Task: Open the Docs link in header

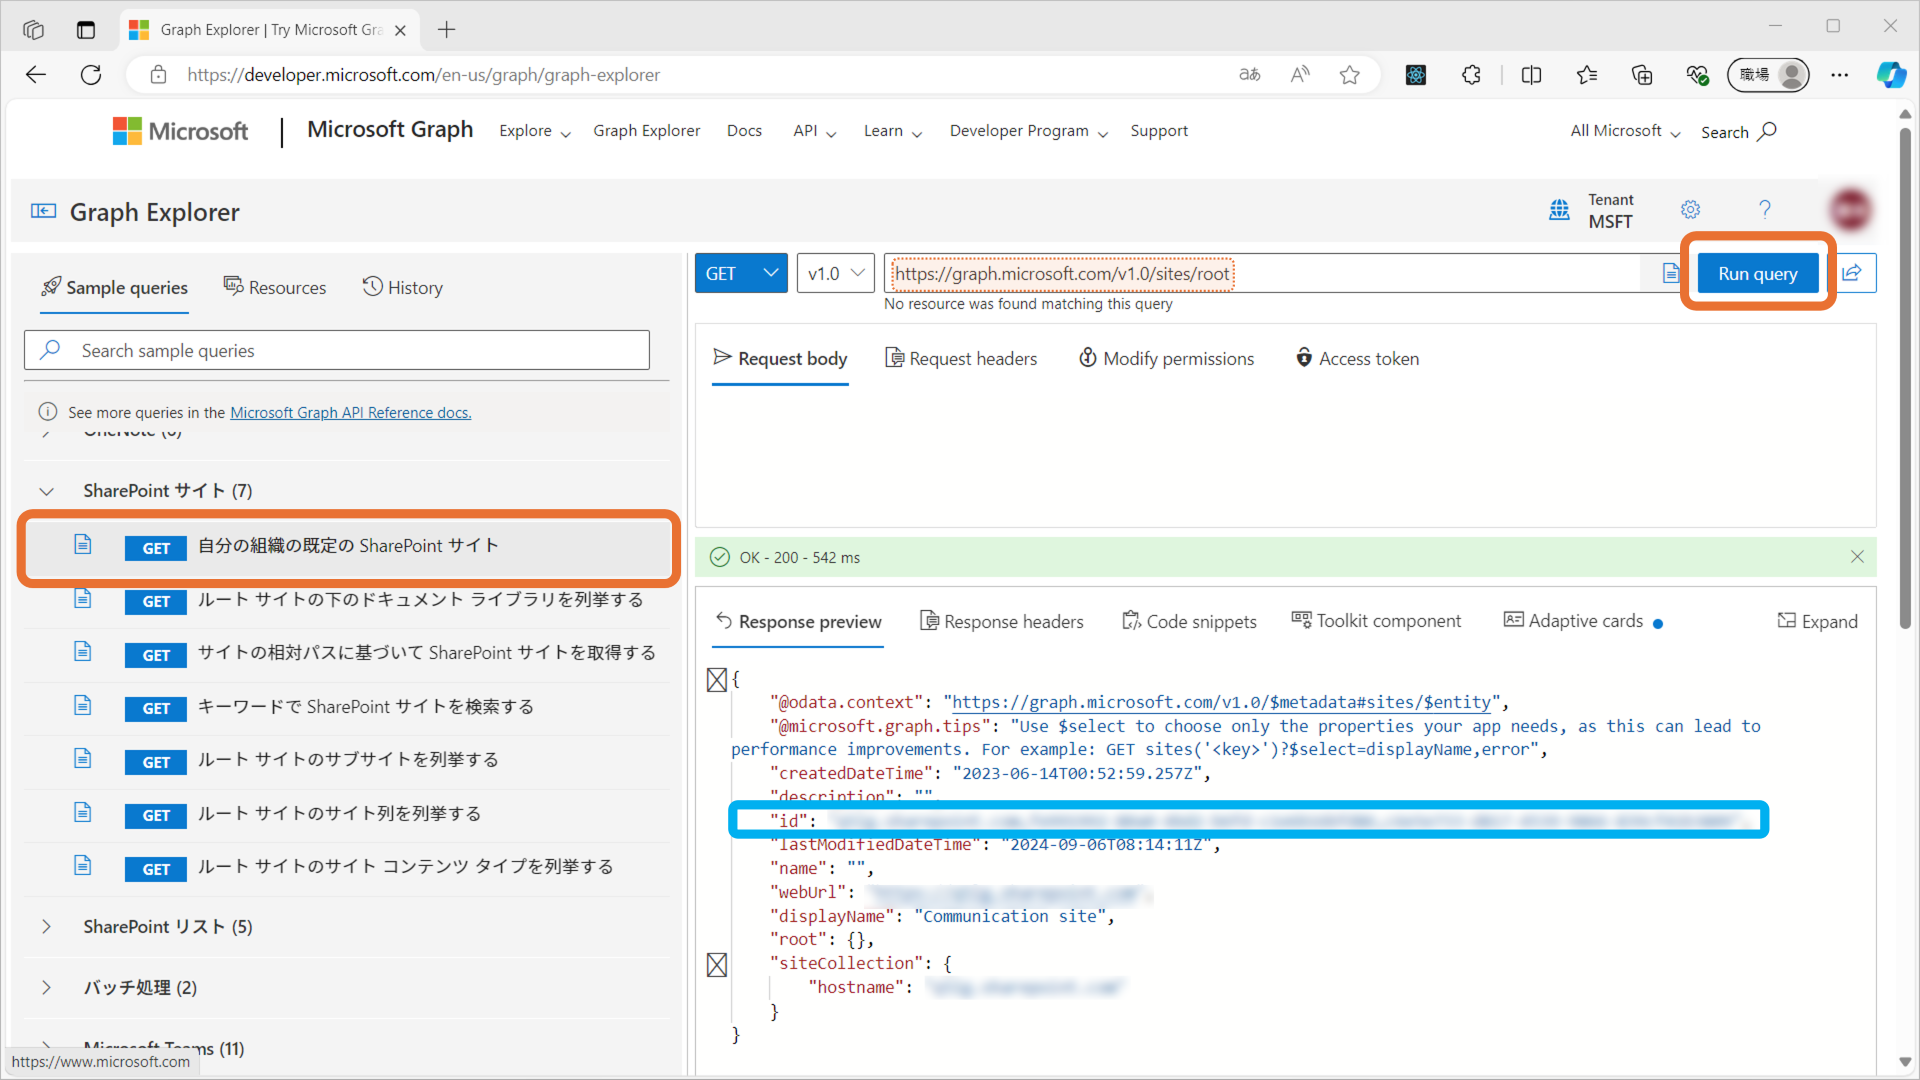Action: coord(744,131)
